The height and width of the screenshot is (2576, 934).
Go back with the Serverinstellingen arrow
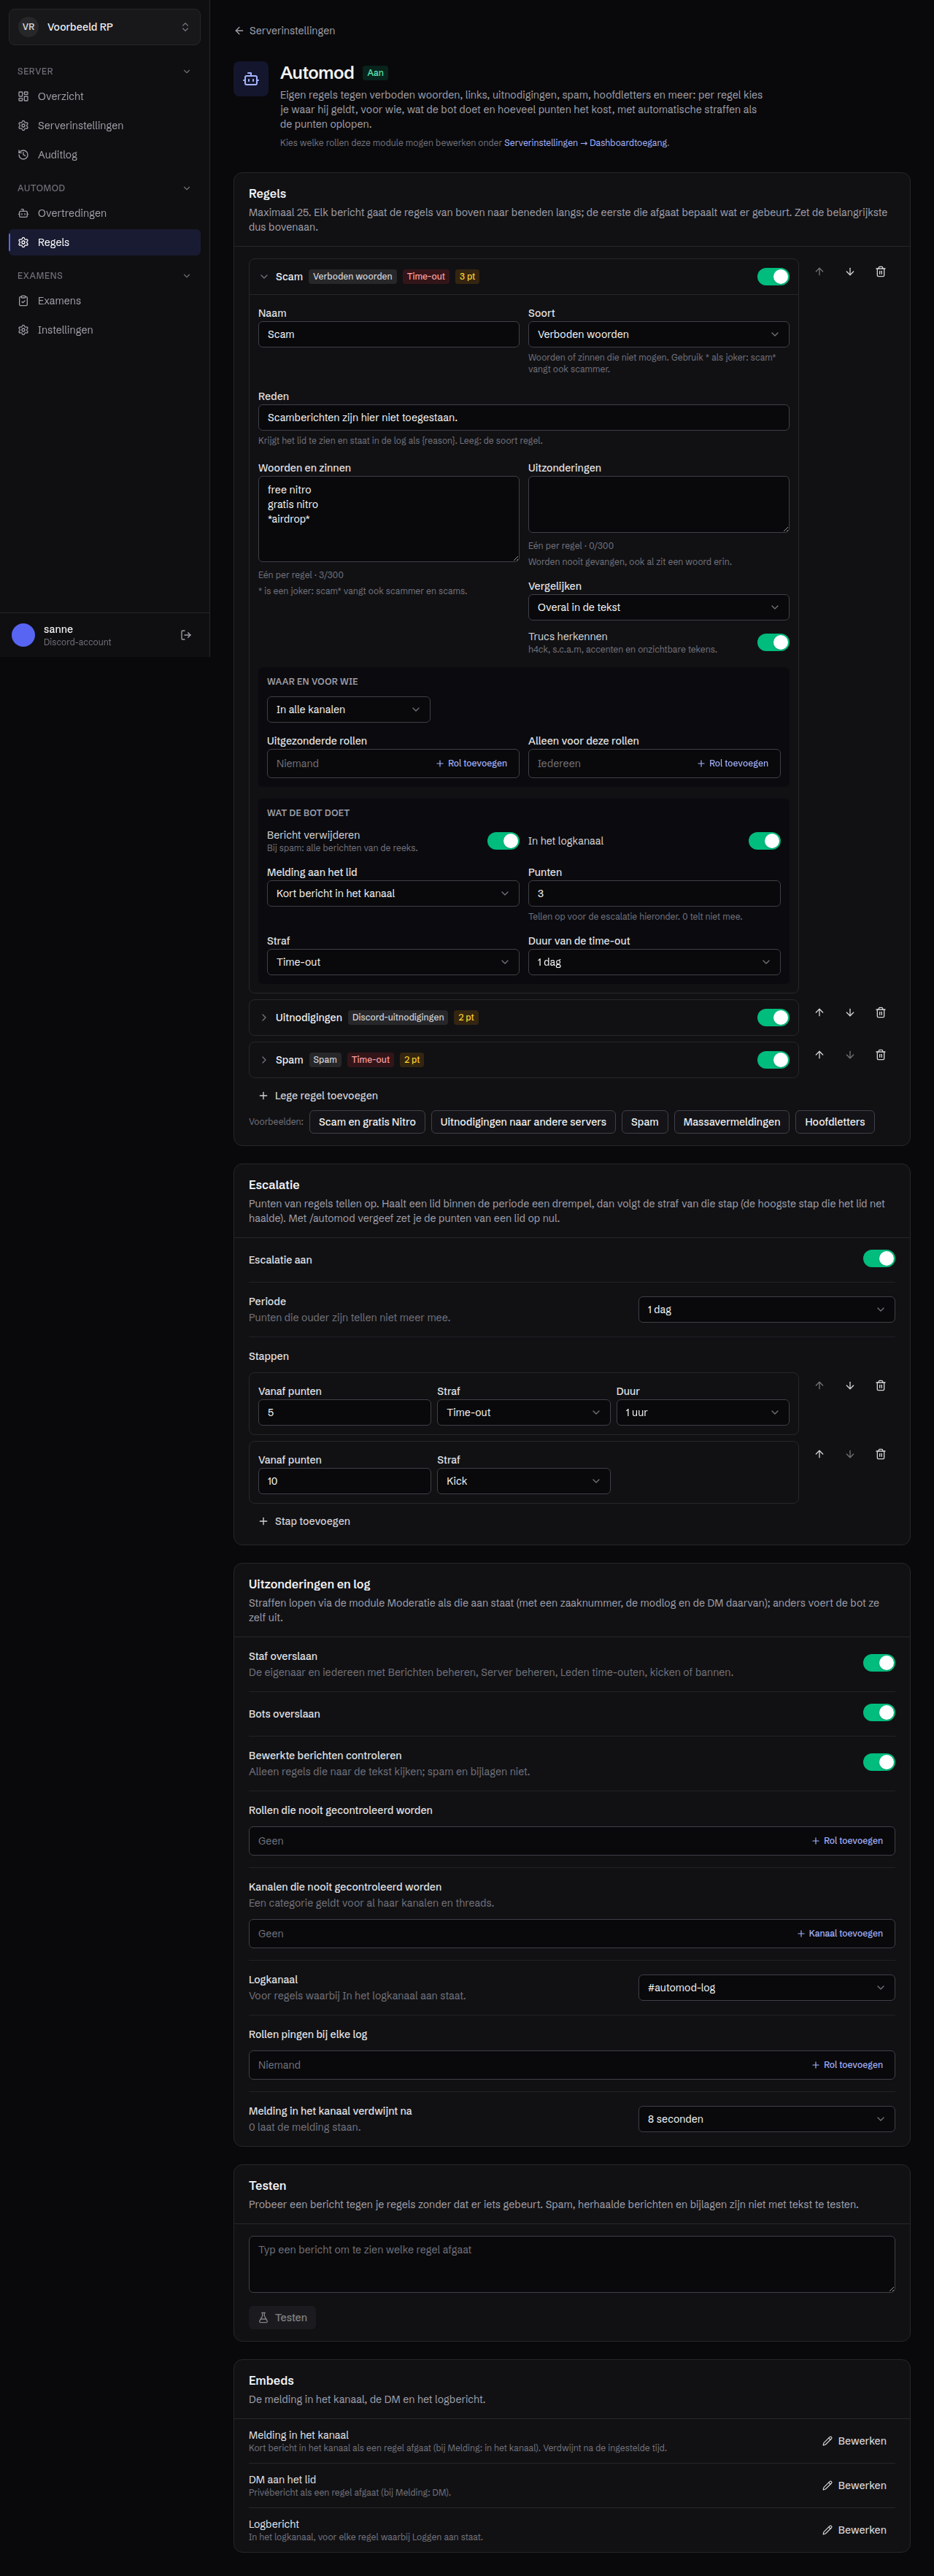click(x=285, y=31)
